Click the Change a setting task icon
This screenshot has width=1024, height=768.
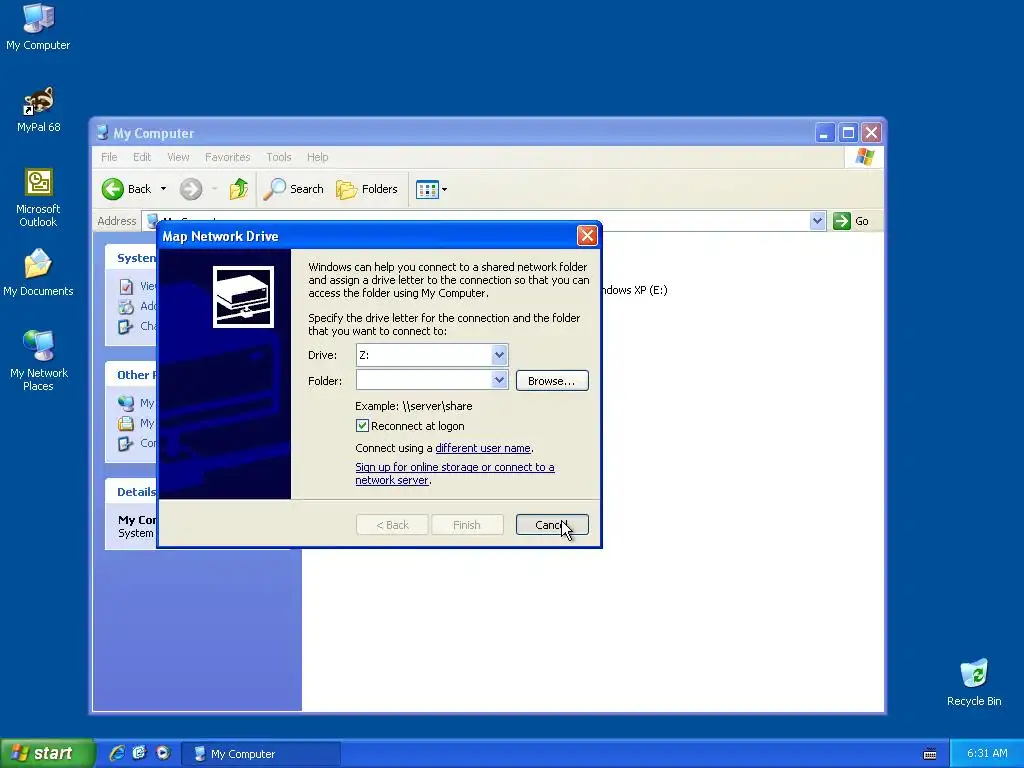pos(125,327)
